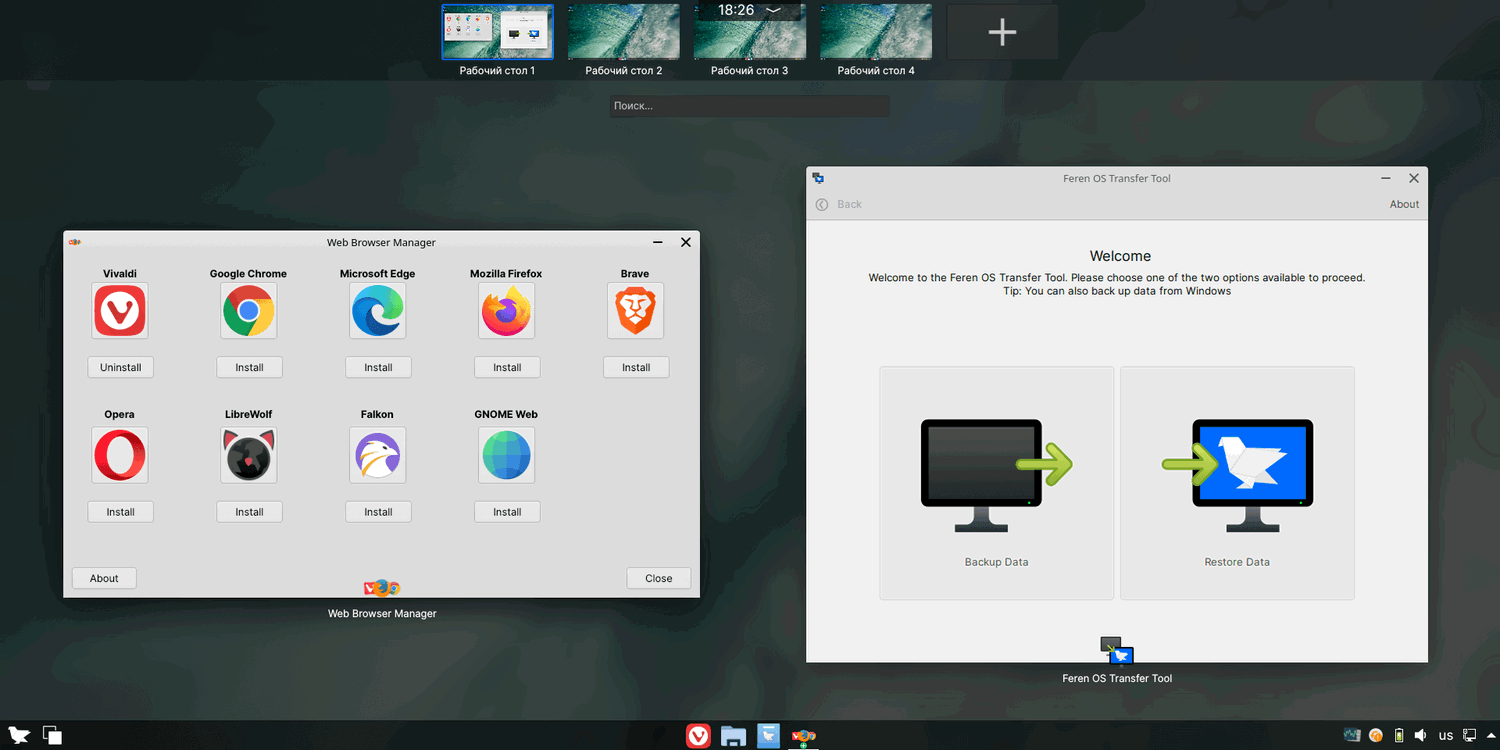Open the system monitor tray icon
1500x750 pixels.
[1353, 736]
